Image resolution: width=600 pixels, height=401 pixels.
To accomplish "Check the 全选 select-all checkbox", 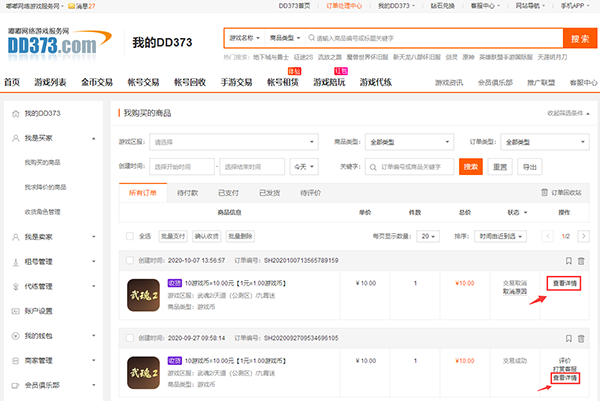I will (x=130, y=236).
